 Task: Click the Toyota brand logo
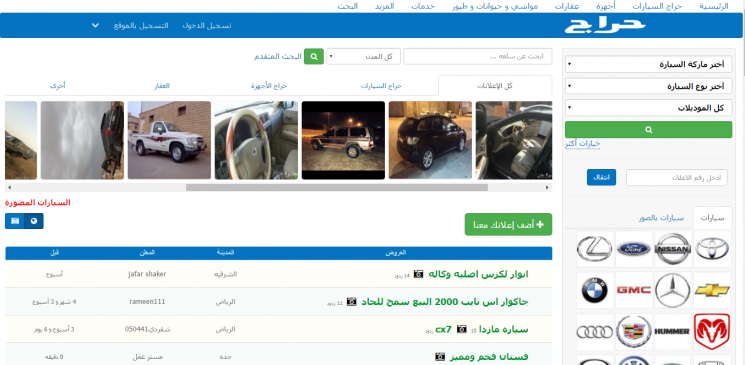click(x=712, y=249)
